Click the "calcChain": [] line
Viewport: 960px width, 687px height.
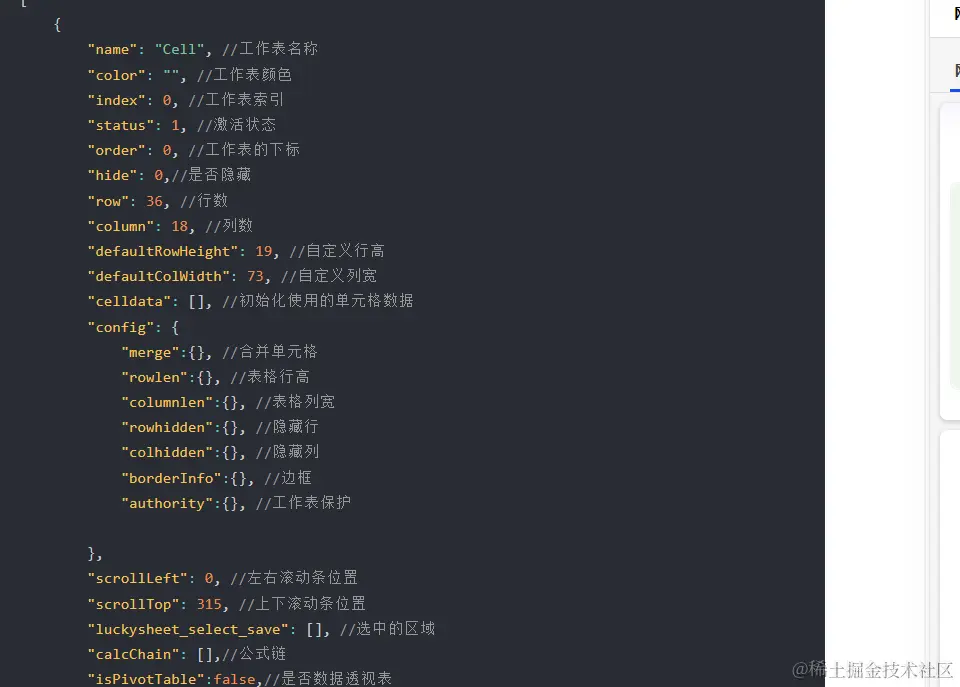click(x=187, y=654)
